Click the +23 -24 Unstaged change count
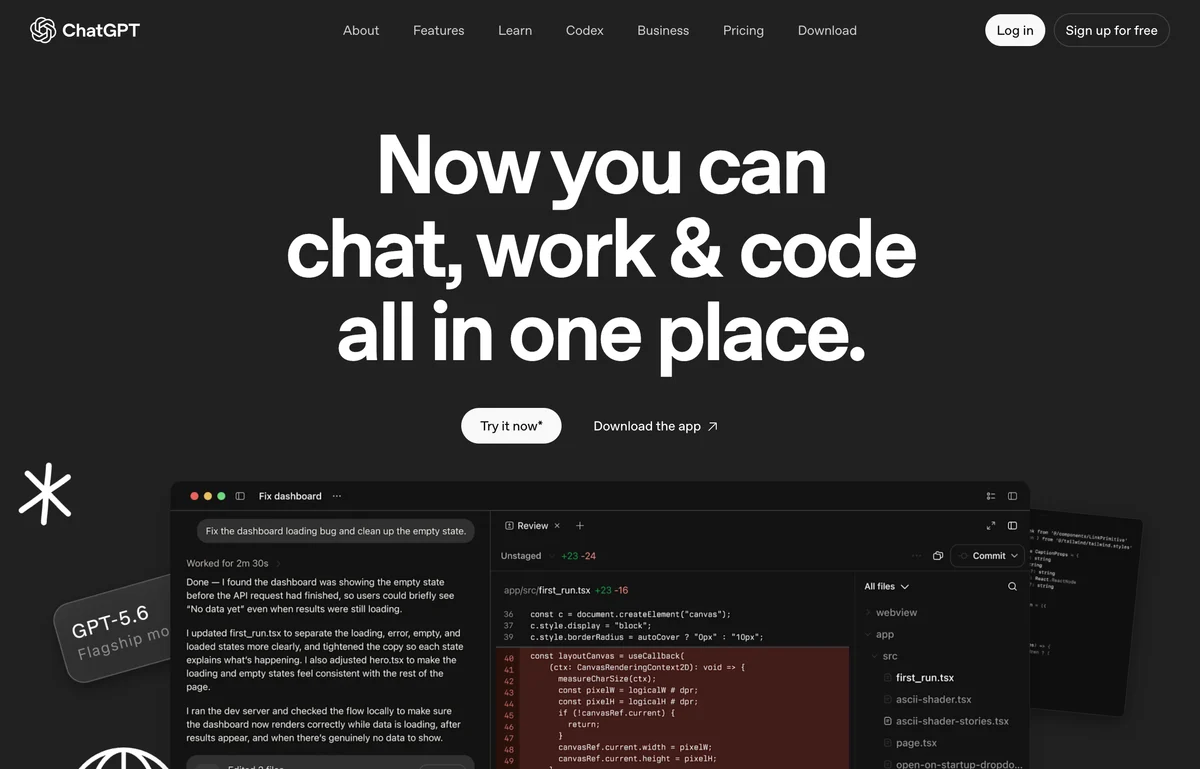 (578, 556)
